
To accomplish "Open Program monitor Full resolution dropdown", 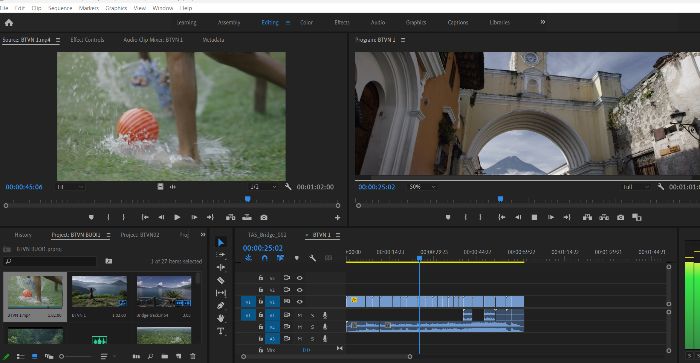I will pyautogui.click(x=635, y=187).
